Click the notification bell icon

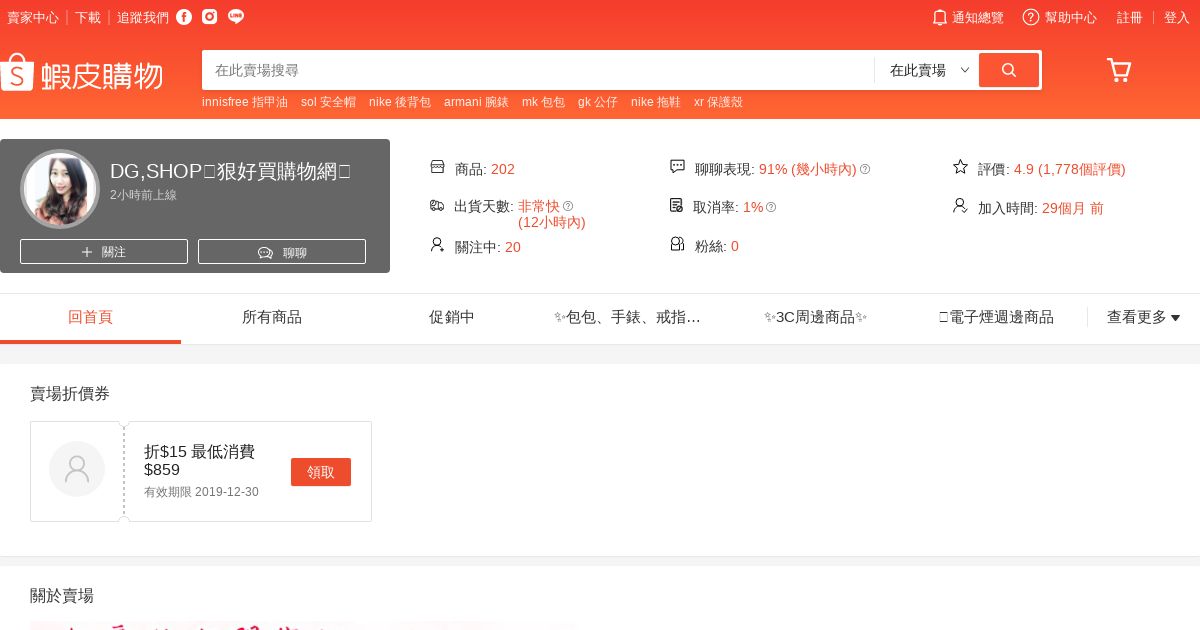pos(939,17)
